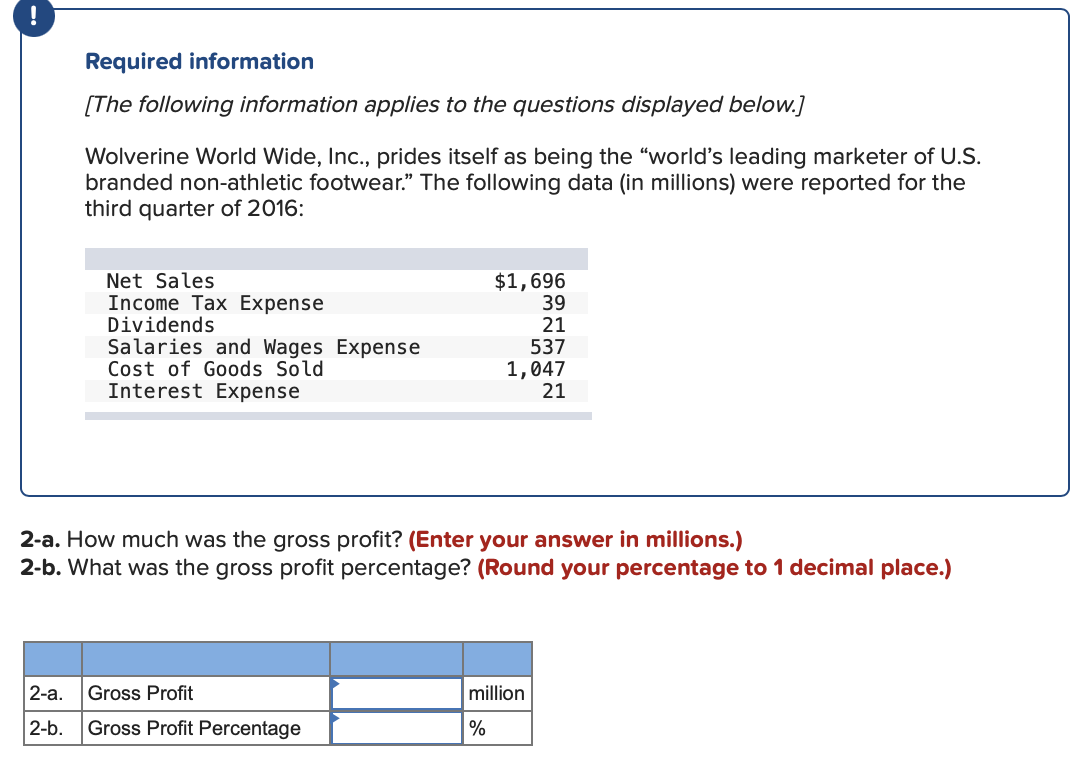Screen dimensions: 1078x777
Task: Click the million unit cell
Action: point(497,692)
